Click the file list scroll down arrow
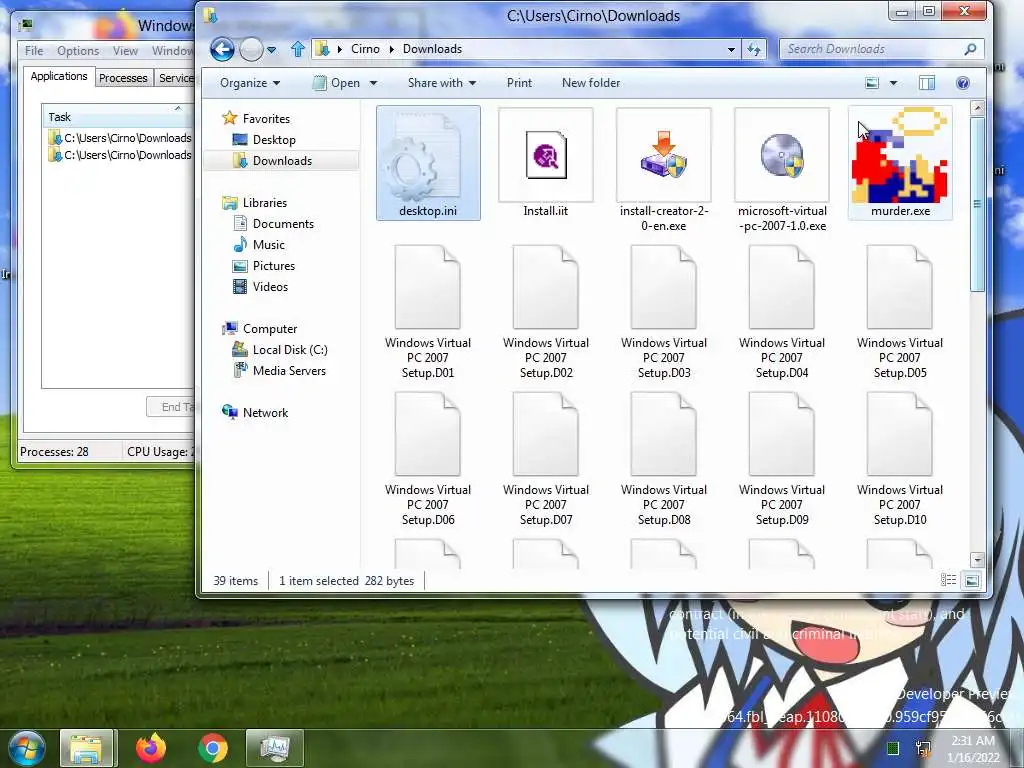 (x=977, y=560)
